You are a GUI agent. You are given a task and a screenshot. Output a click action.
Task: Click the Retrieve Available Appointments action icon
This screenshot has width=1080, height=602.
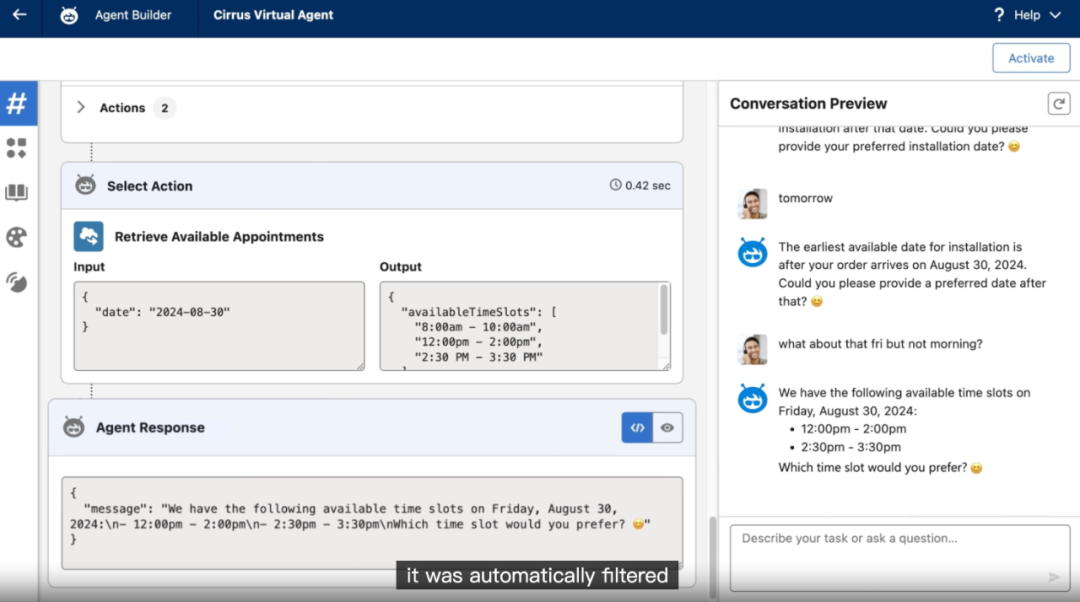point(89,236)
